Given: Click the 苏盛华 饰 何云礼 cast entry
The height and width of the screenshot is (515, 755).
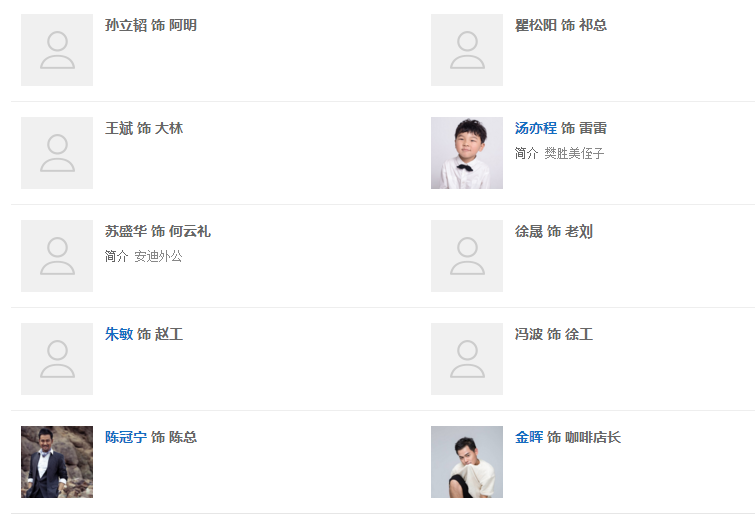Looking at the screenshot, I should (158, 231).
